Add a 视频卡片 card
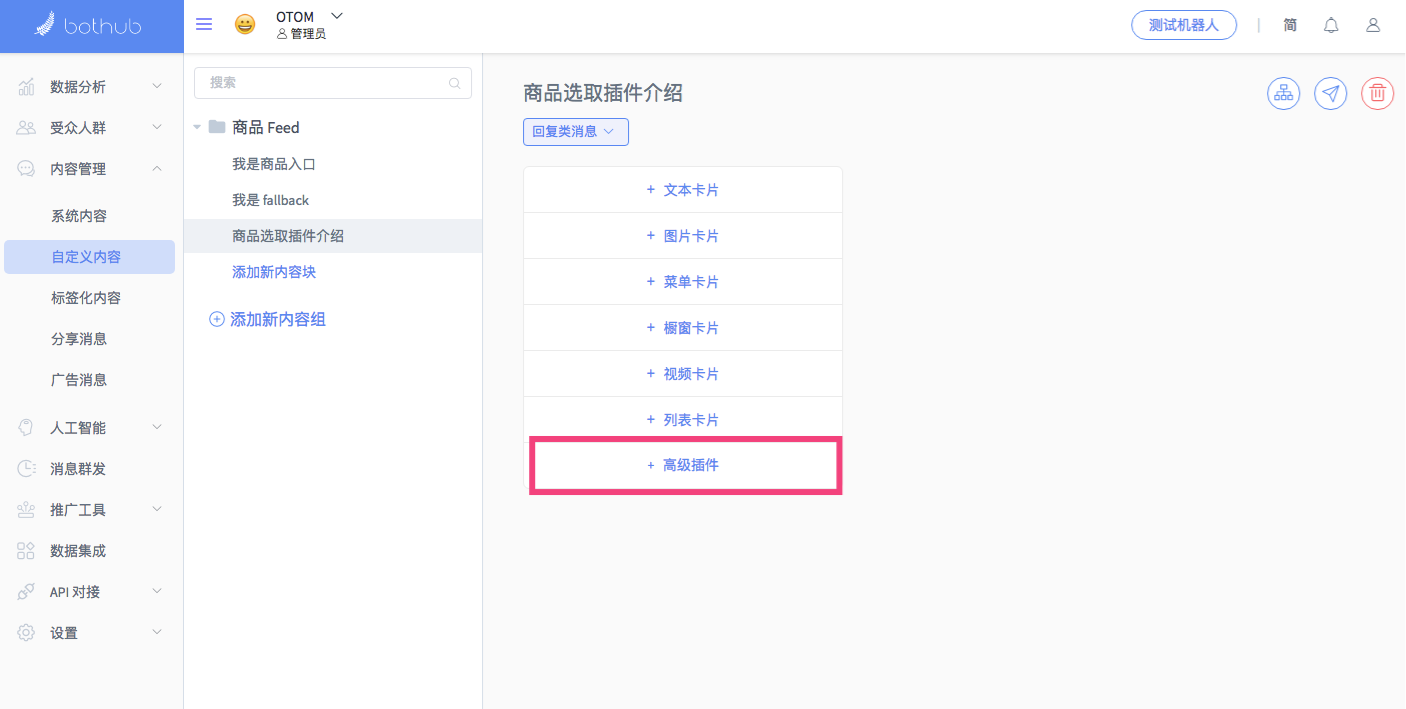The height and width of the screenshot is (709, 1406). 683,374
